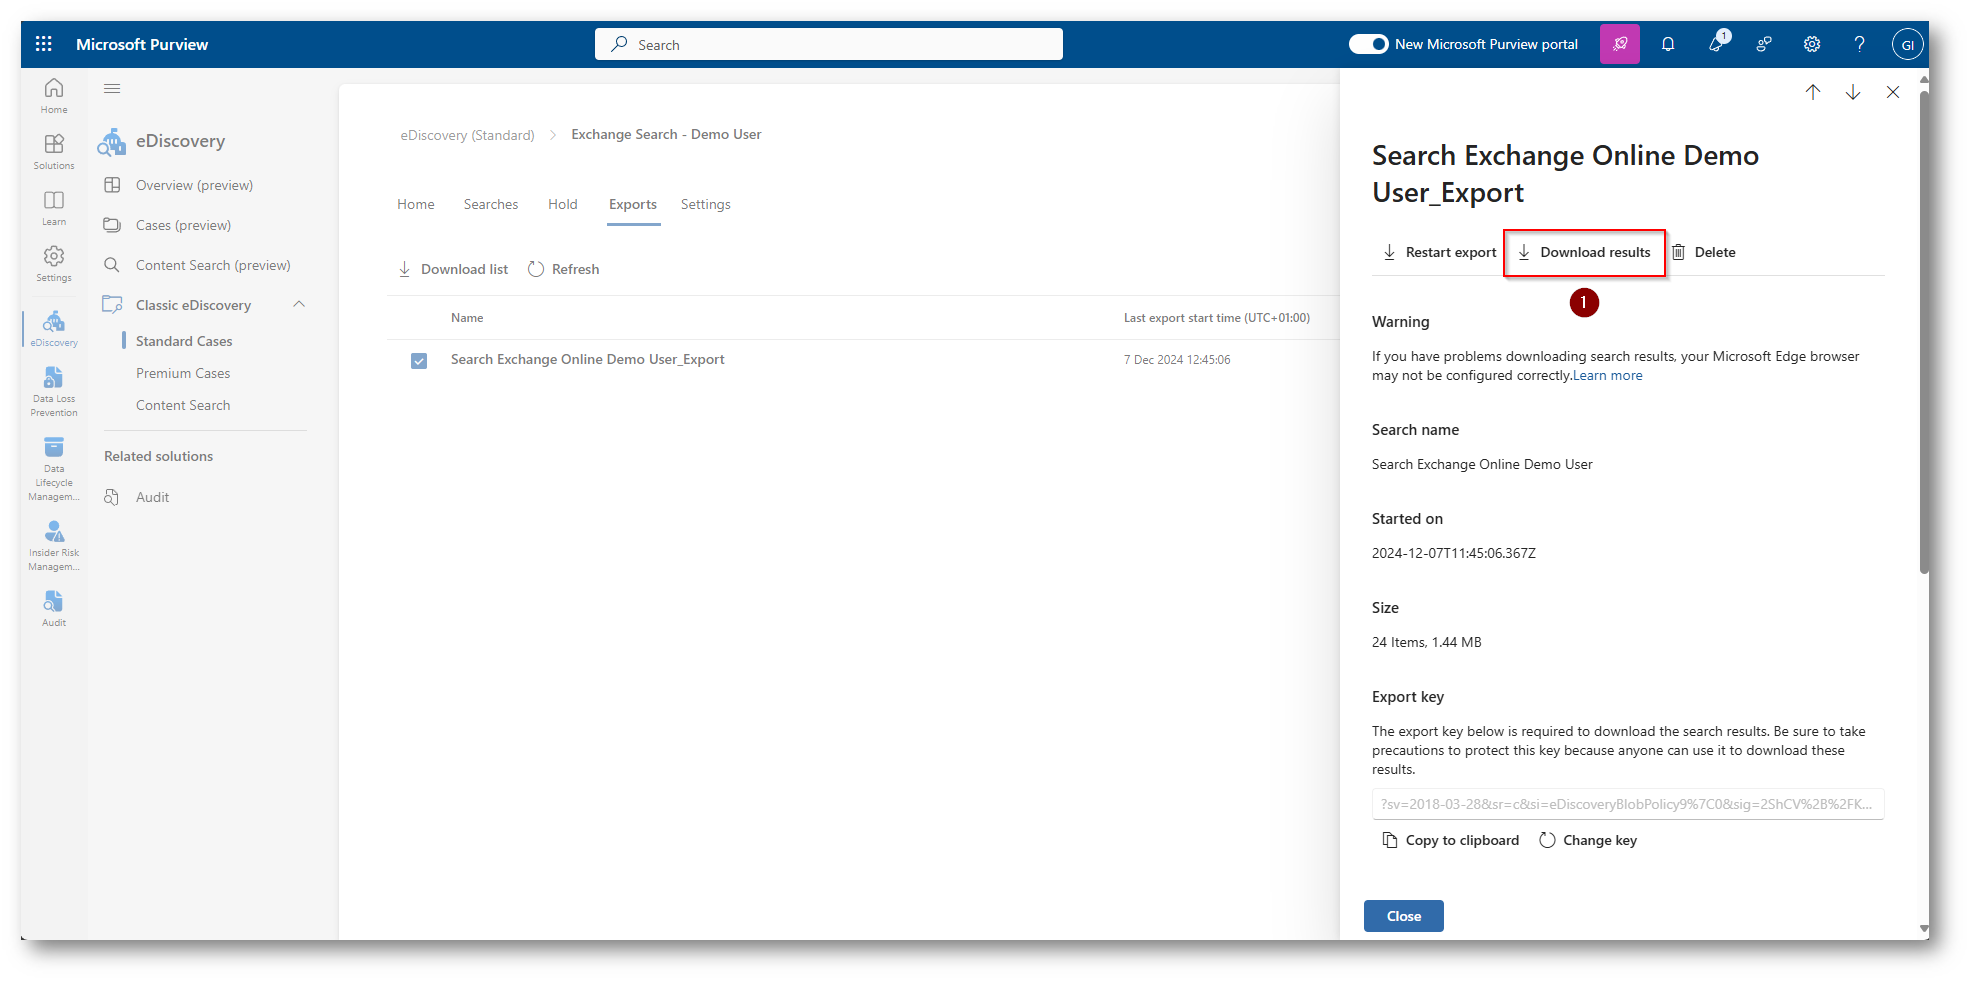This screenshot has height=982, width=1971.
Task: Click Download results button
Action: tap(1584, 253)
